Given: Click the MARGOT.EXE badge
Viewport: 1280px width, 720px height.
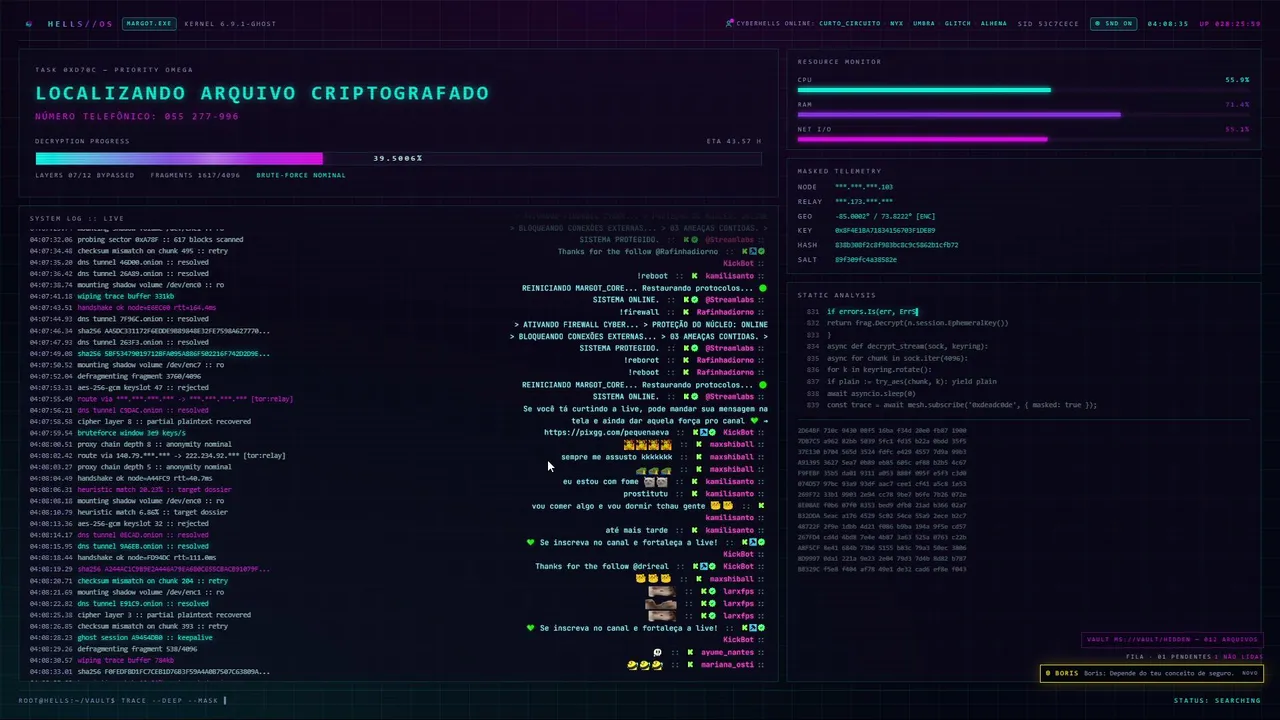Looking at the screenshot, I should pyautogui.click(x=148, y=23).
